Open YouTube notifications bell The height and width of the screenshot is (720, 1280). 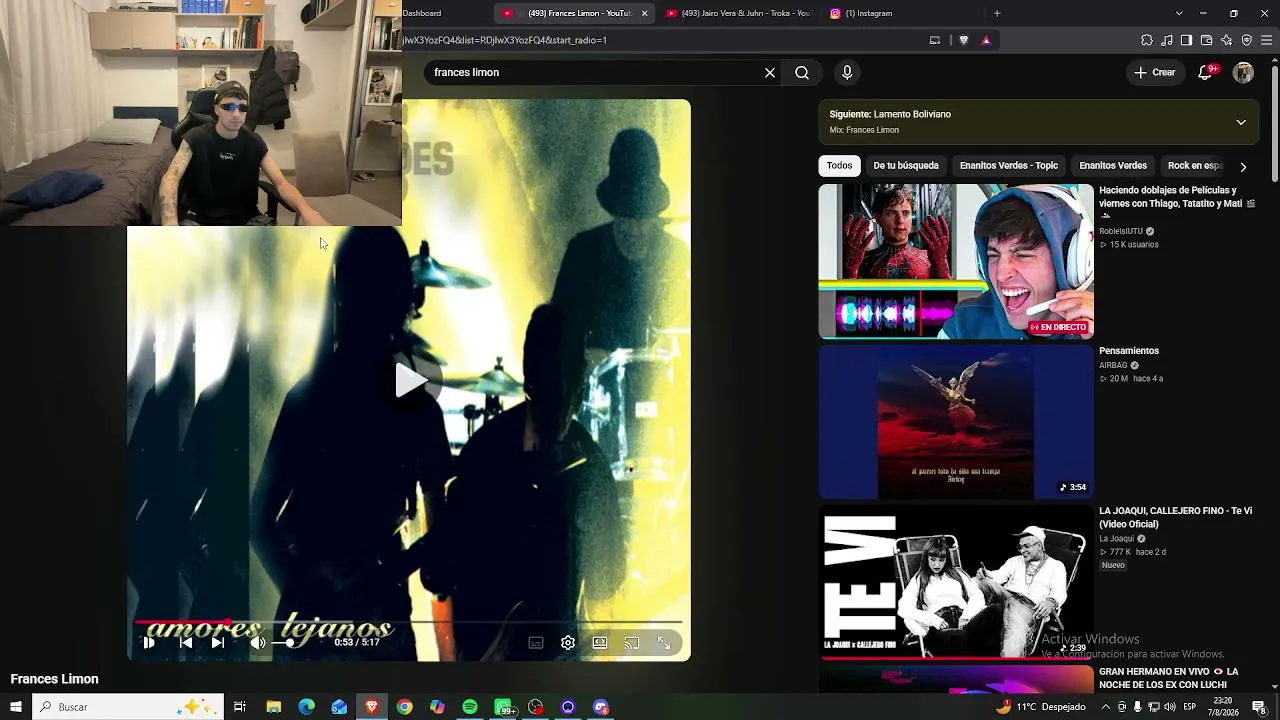click(x=1206, y=73)
